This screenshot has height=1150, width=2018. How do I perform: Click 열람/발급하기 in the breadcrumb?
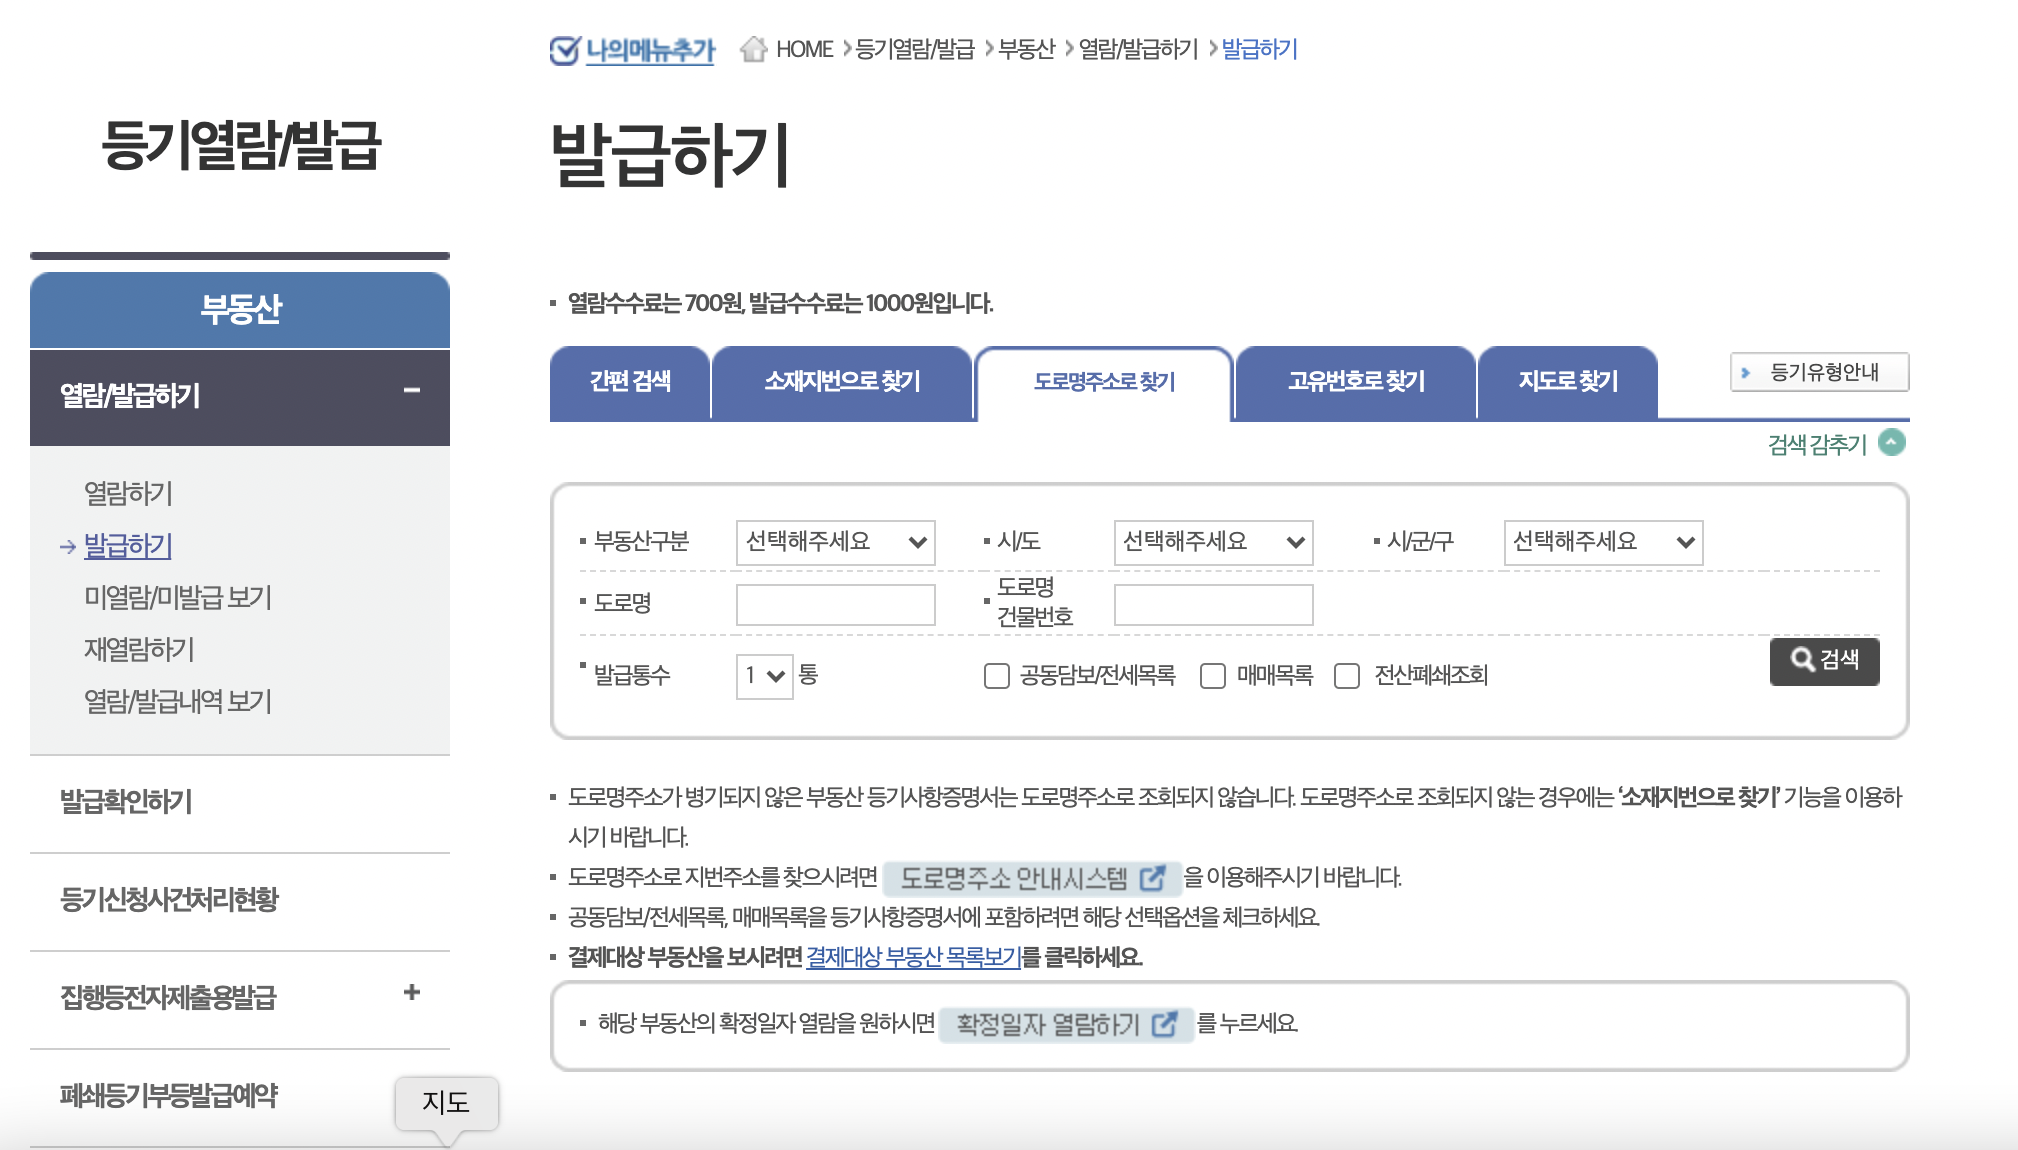tap(1138, 49)
